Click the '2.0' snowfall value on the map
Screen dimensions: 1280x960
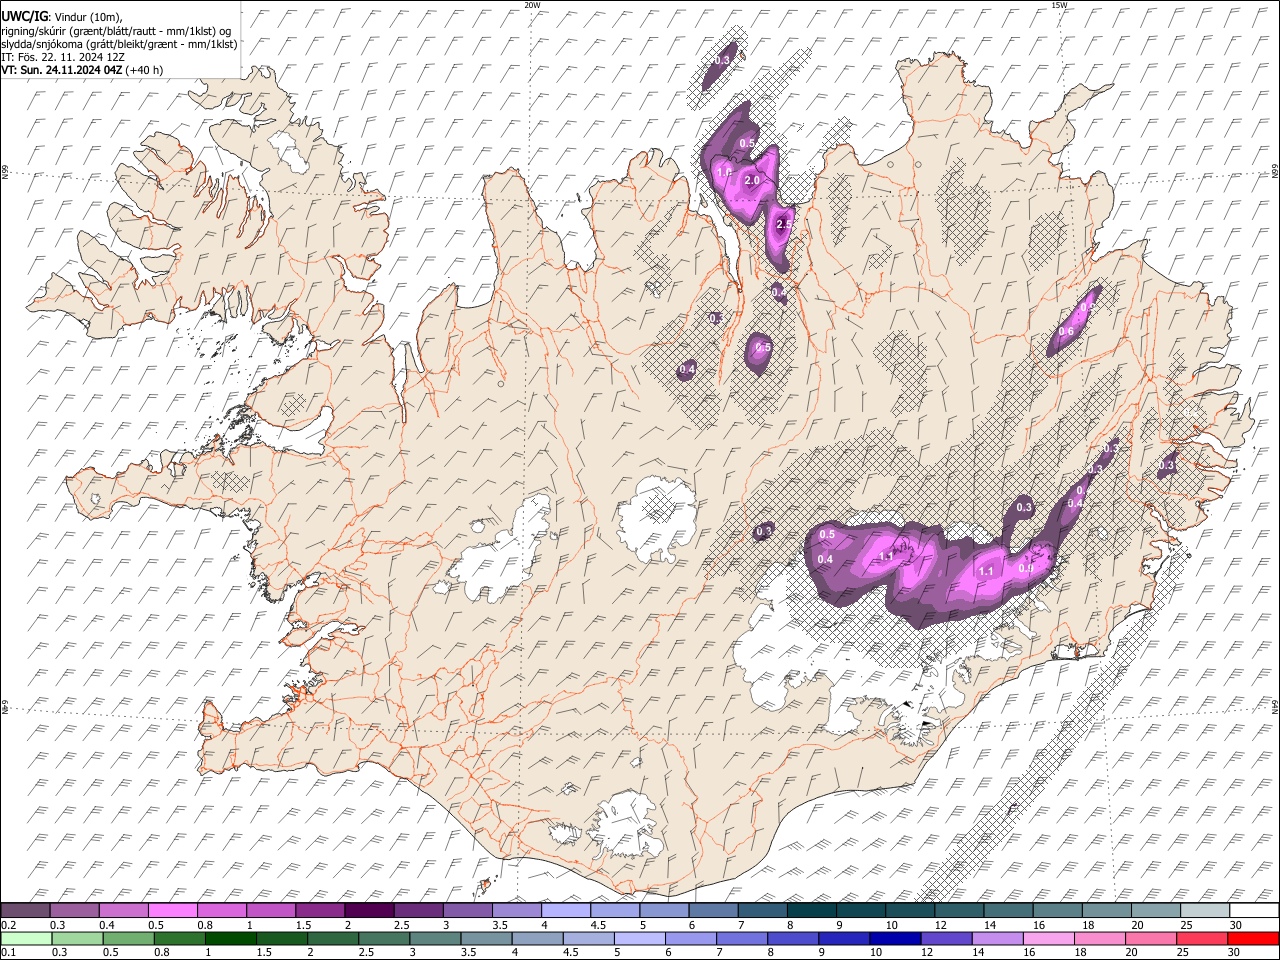point(753,180)
